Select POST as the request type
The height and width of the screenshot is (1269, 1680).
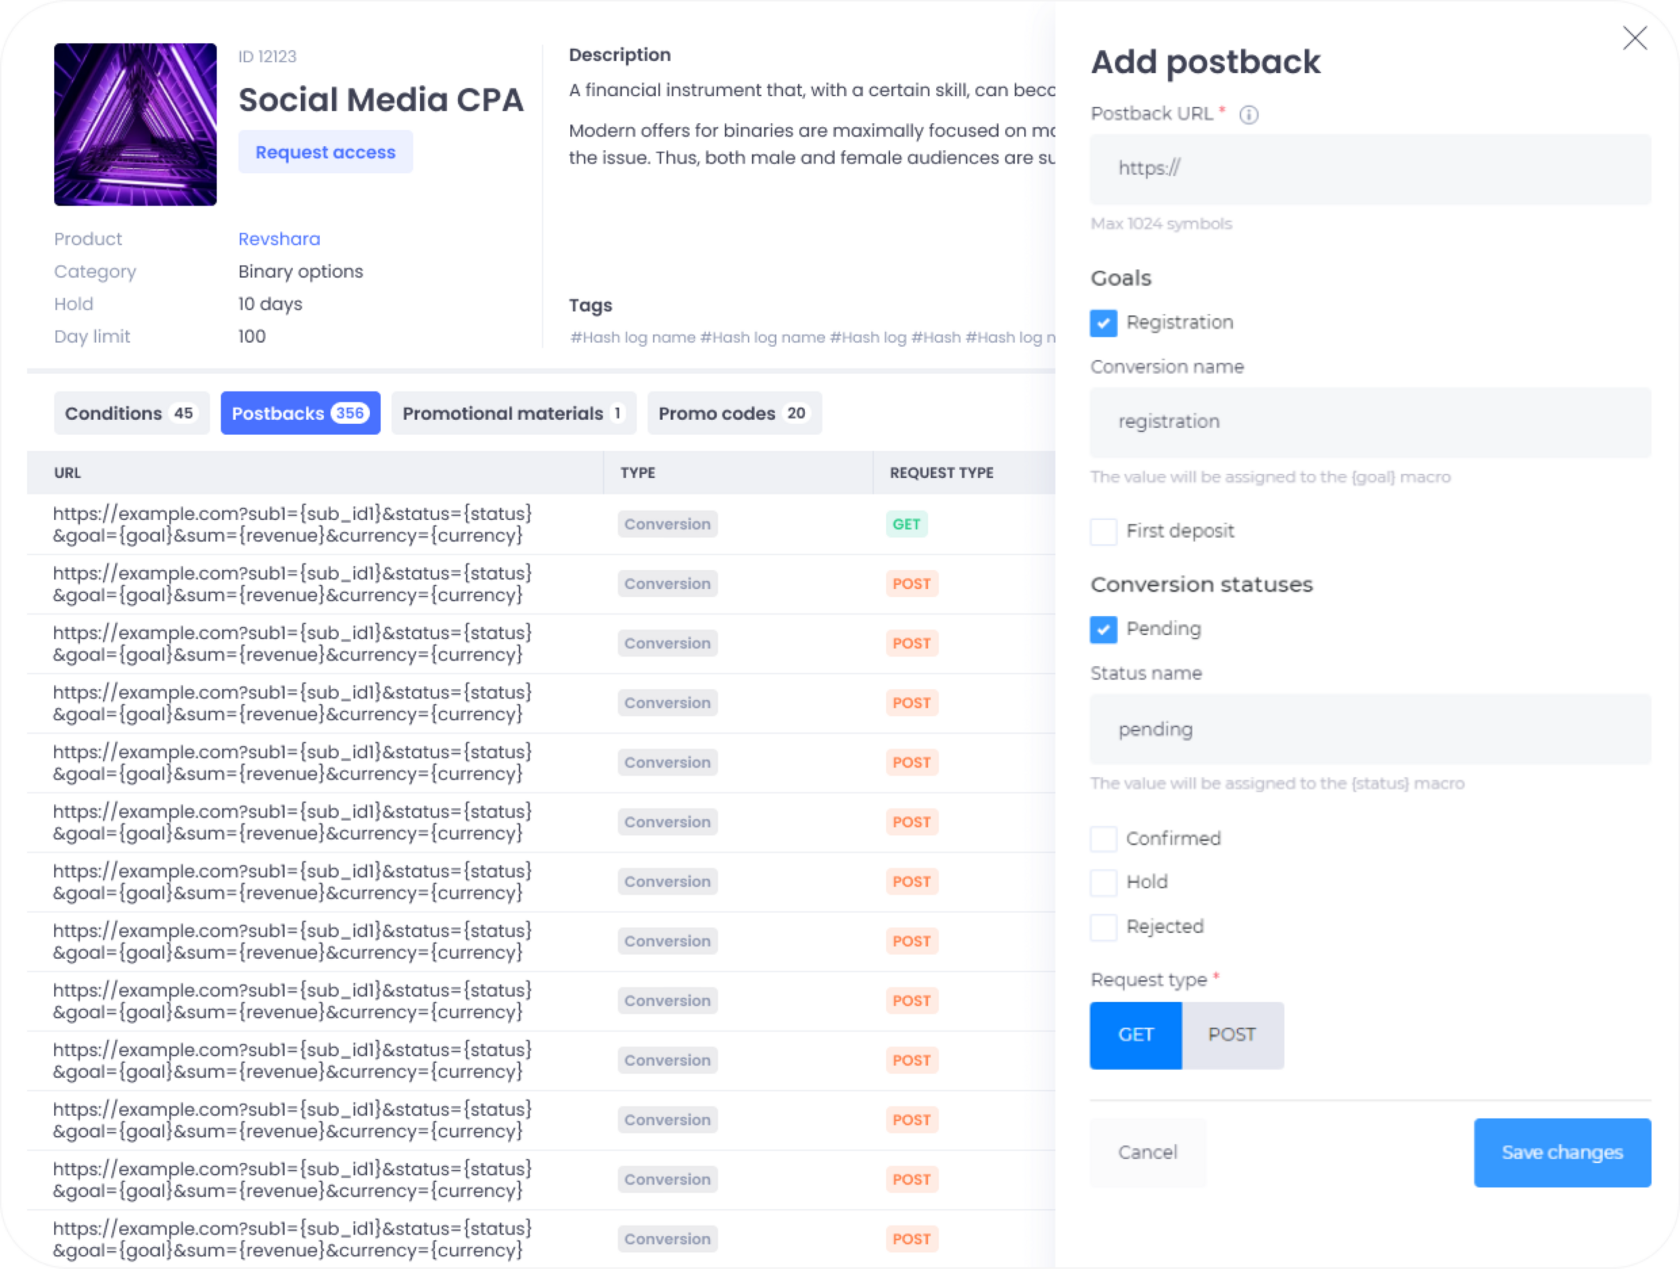(x=1232, y=1035)
